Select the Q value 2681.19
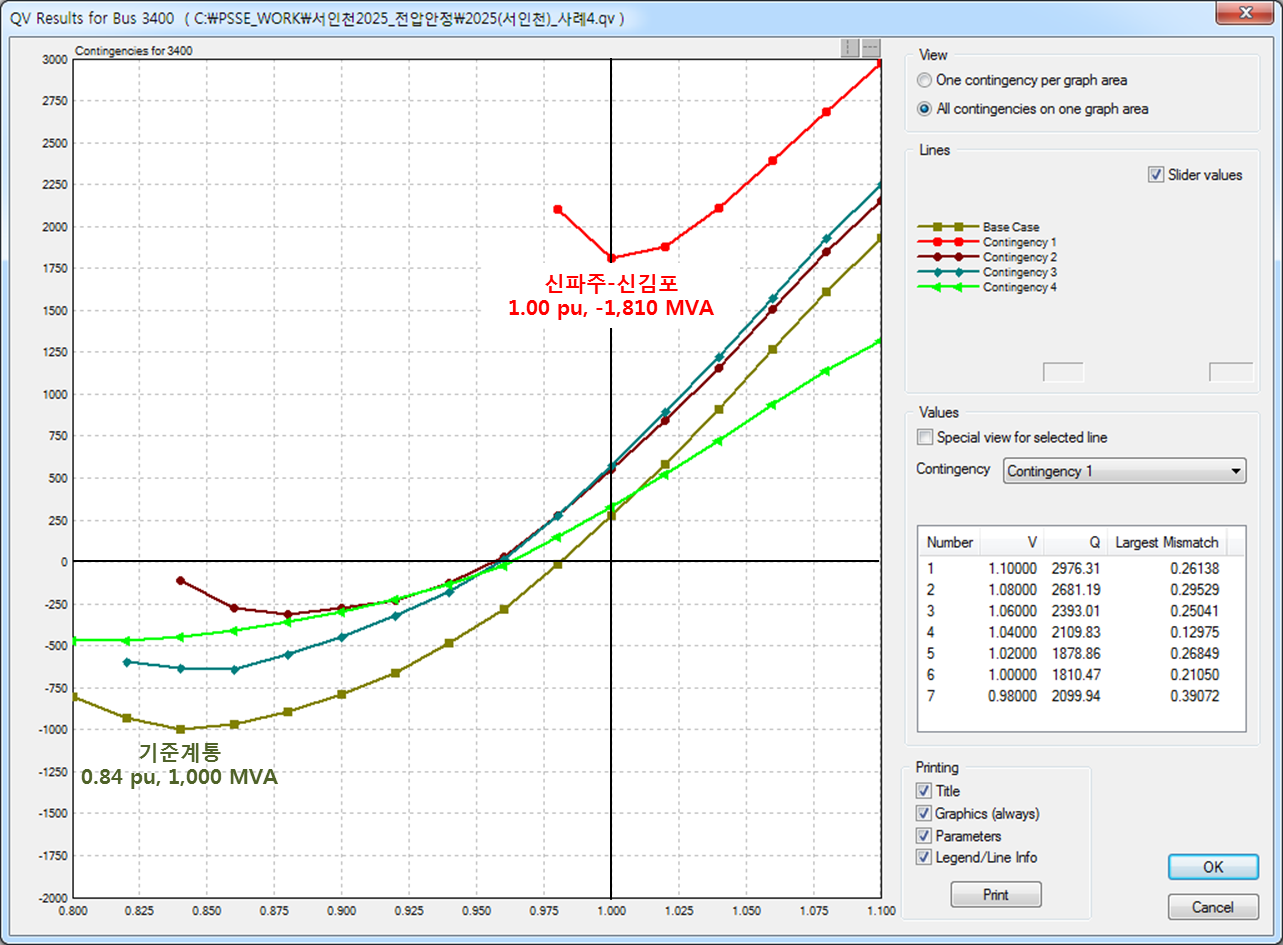 1076,590
